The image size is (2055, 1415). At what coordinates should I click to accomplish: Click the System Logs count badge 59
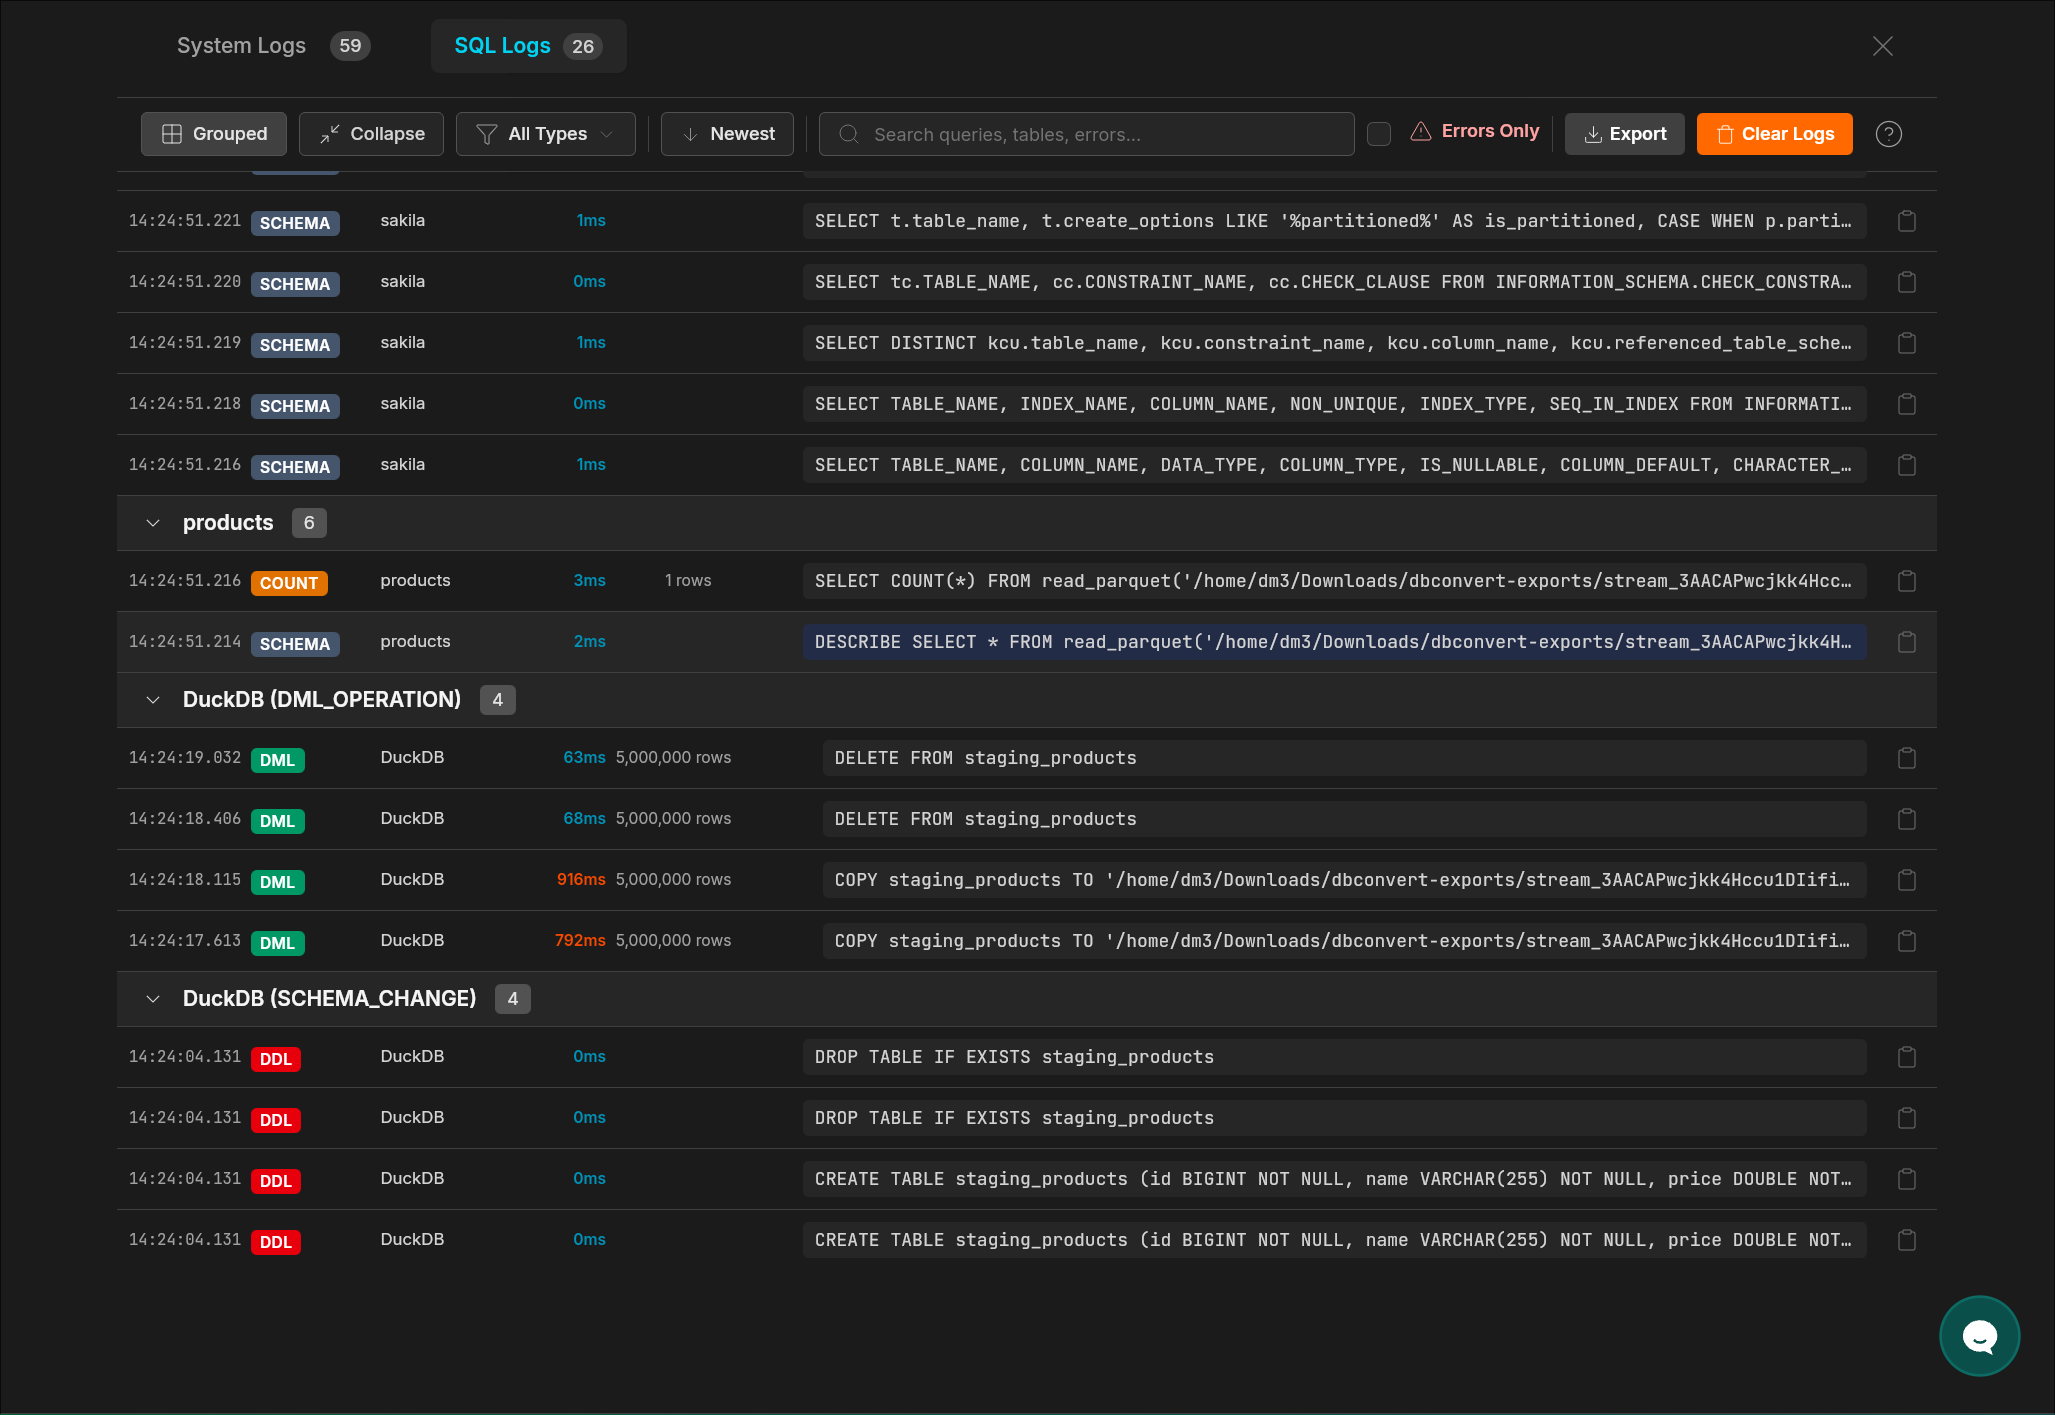coord(350,46)
